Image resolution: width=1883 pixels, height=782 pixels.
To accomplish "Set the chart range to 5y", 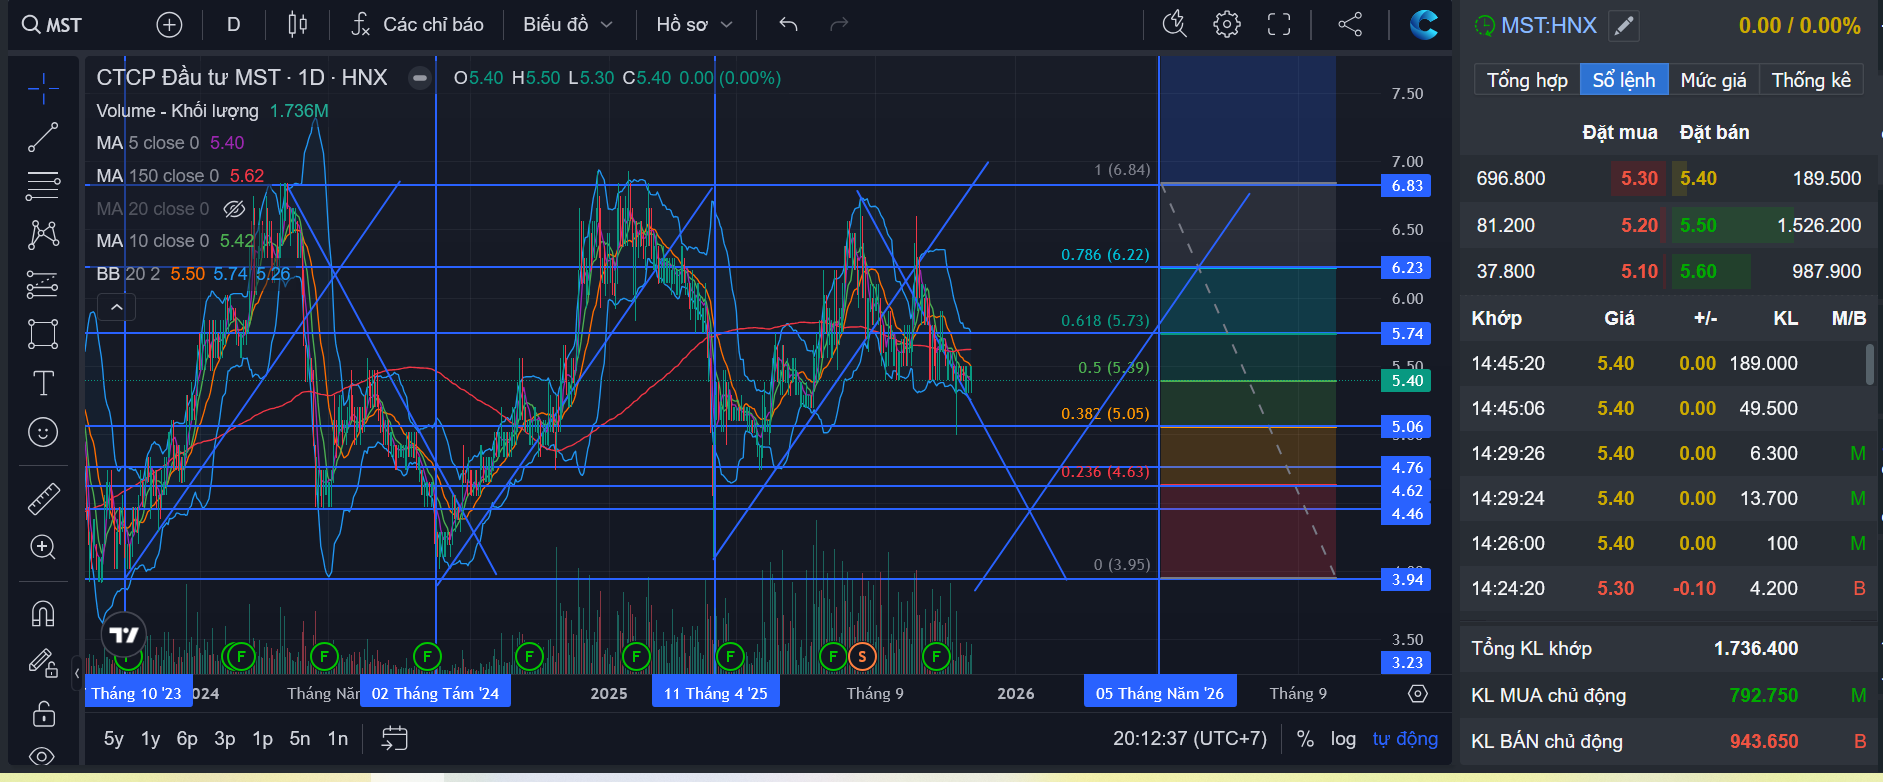I will tap(114, 739).
